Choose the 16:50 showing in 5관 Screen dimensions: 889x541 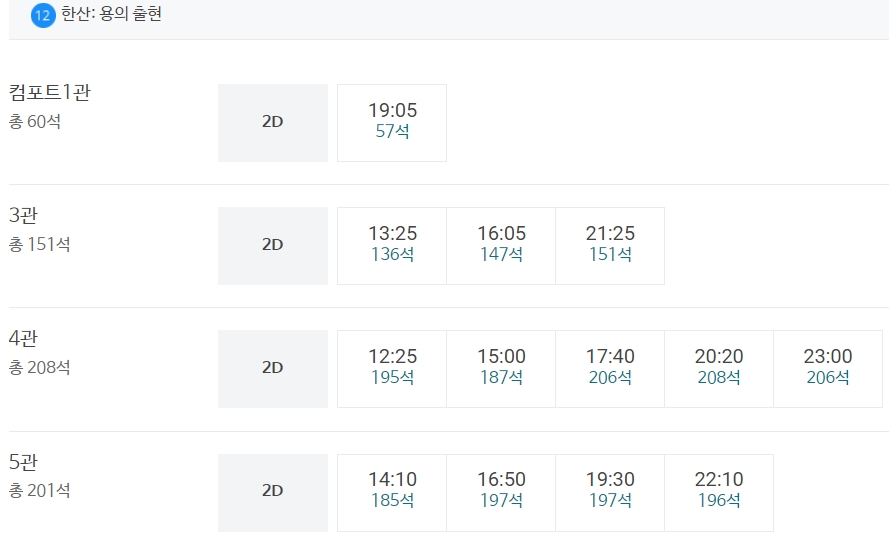pyautogui.click(x=501, y=492)
